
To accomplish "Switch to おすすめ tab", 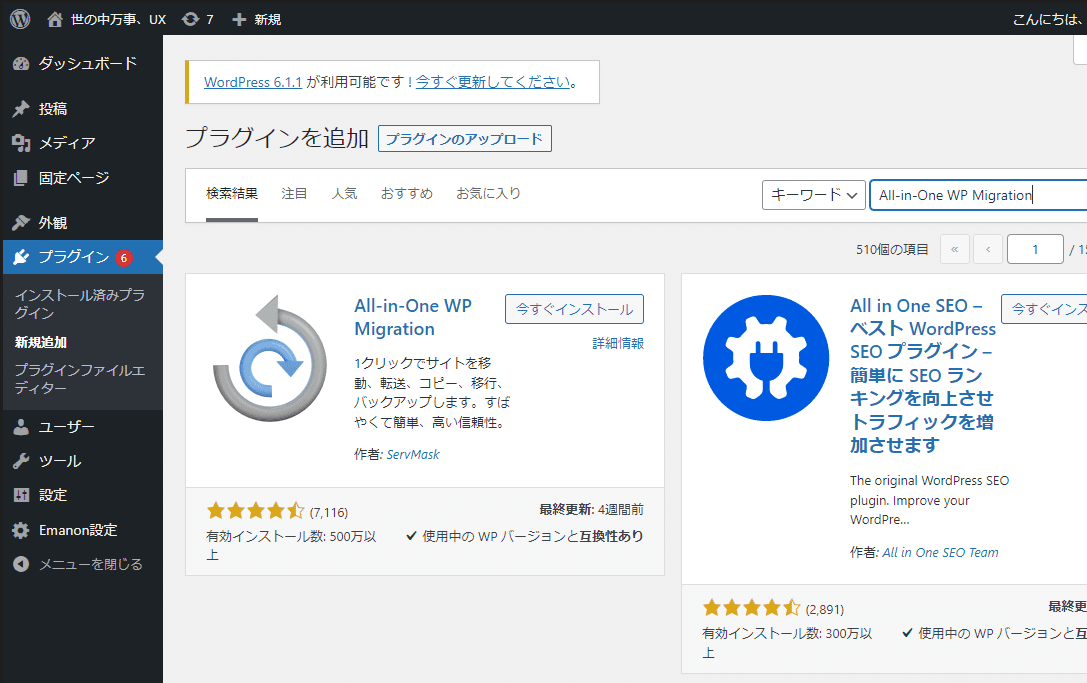I will coord(407,193).
